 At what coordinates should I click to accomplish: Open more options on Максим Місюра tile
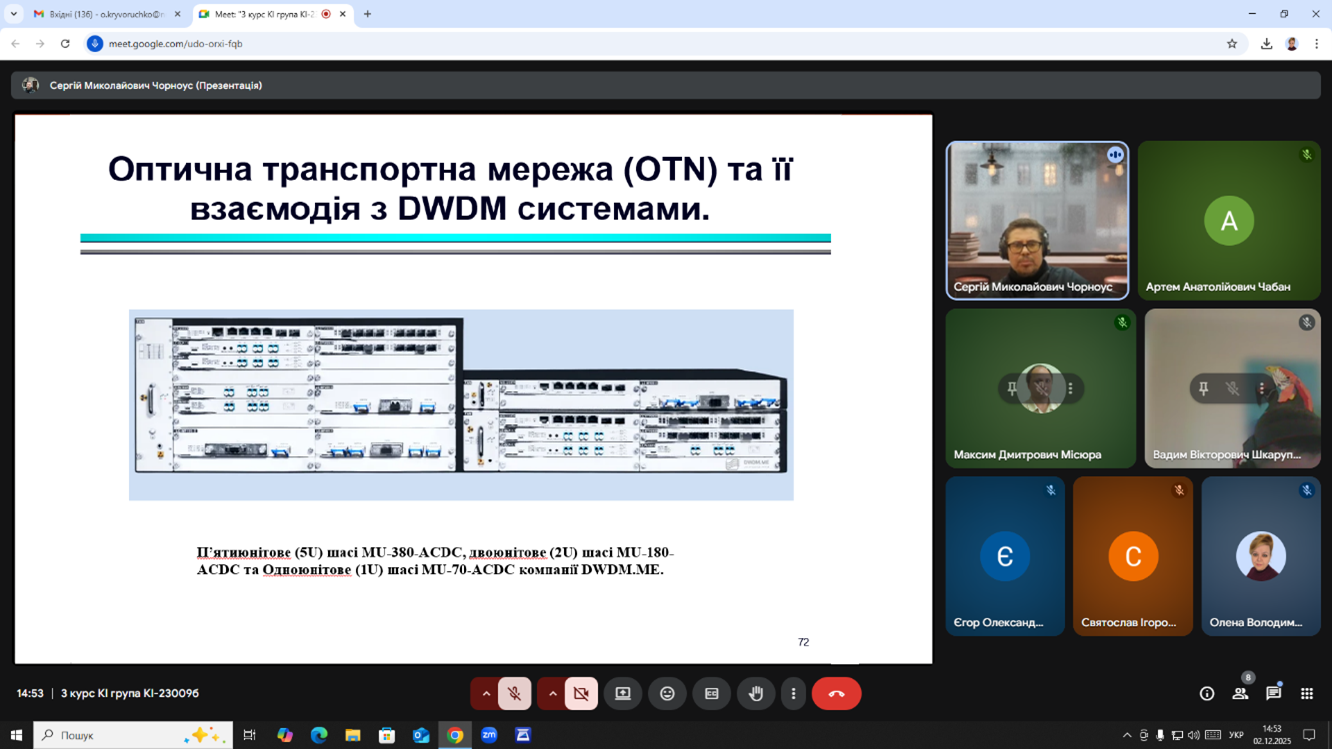point(1070,388)
